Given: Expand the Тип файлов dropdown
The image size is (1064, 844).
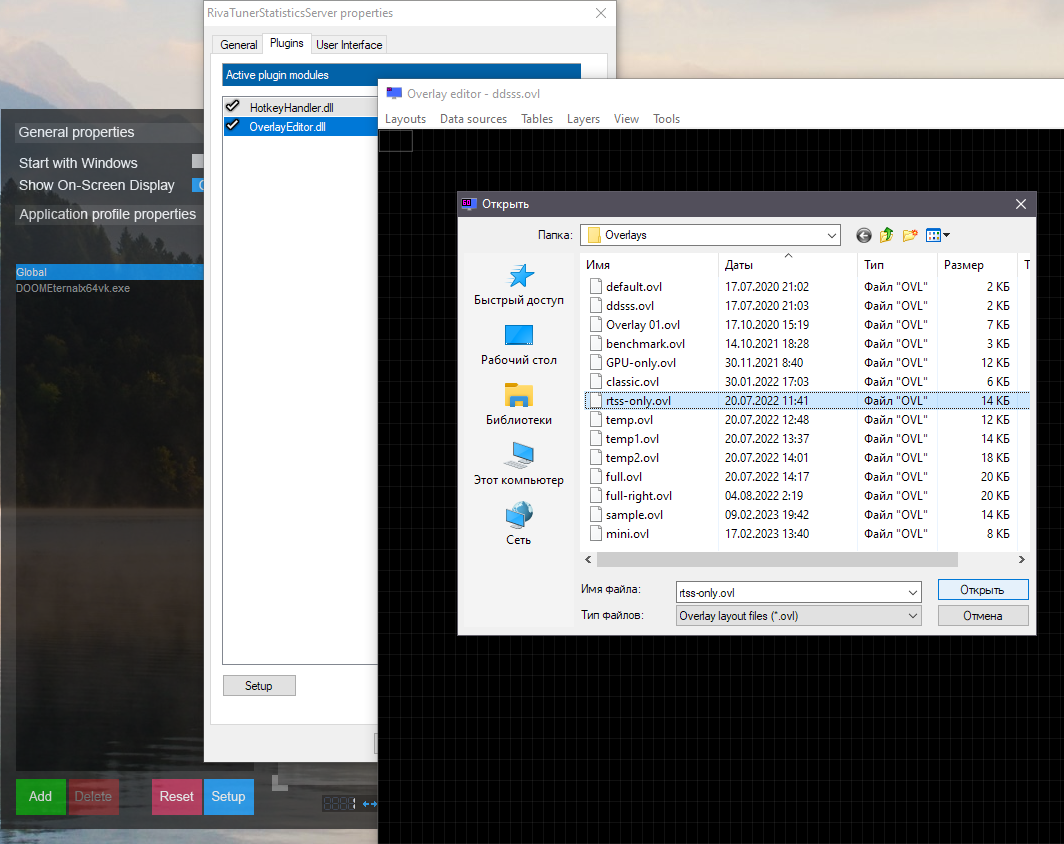Looking at the screenshot, I should pyautogui.click(x=913, y=615).
